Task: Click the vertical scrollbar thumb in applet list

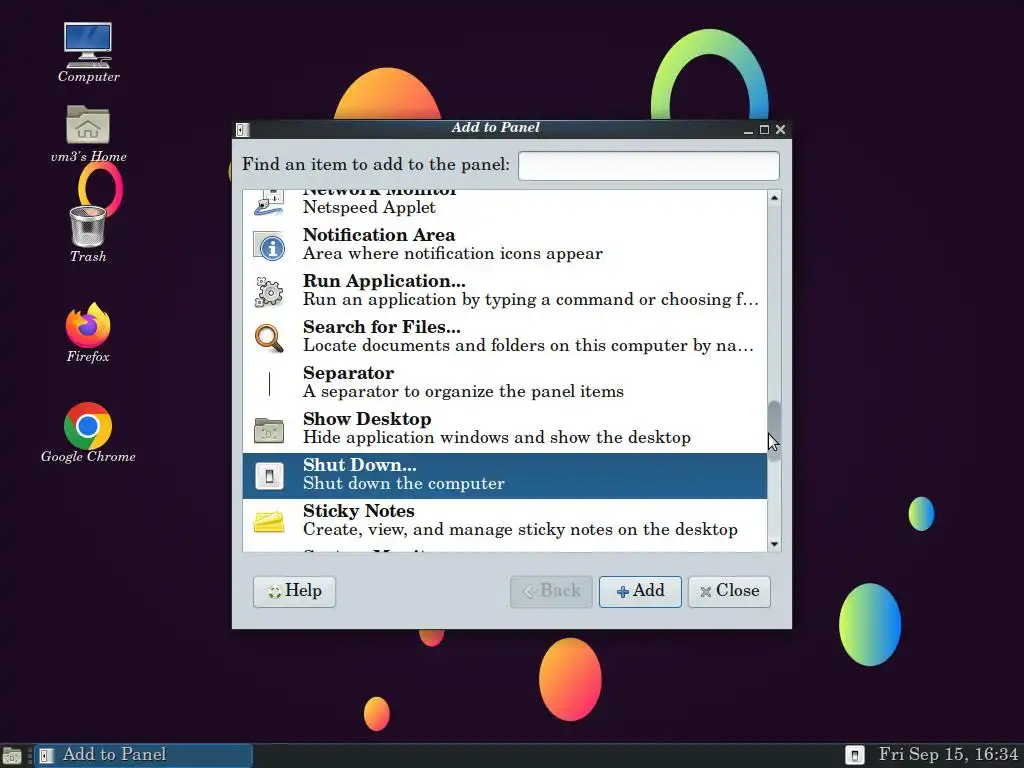Action: tap(774, 431)
